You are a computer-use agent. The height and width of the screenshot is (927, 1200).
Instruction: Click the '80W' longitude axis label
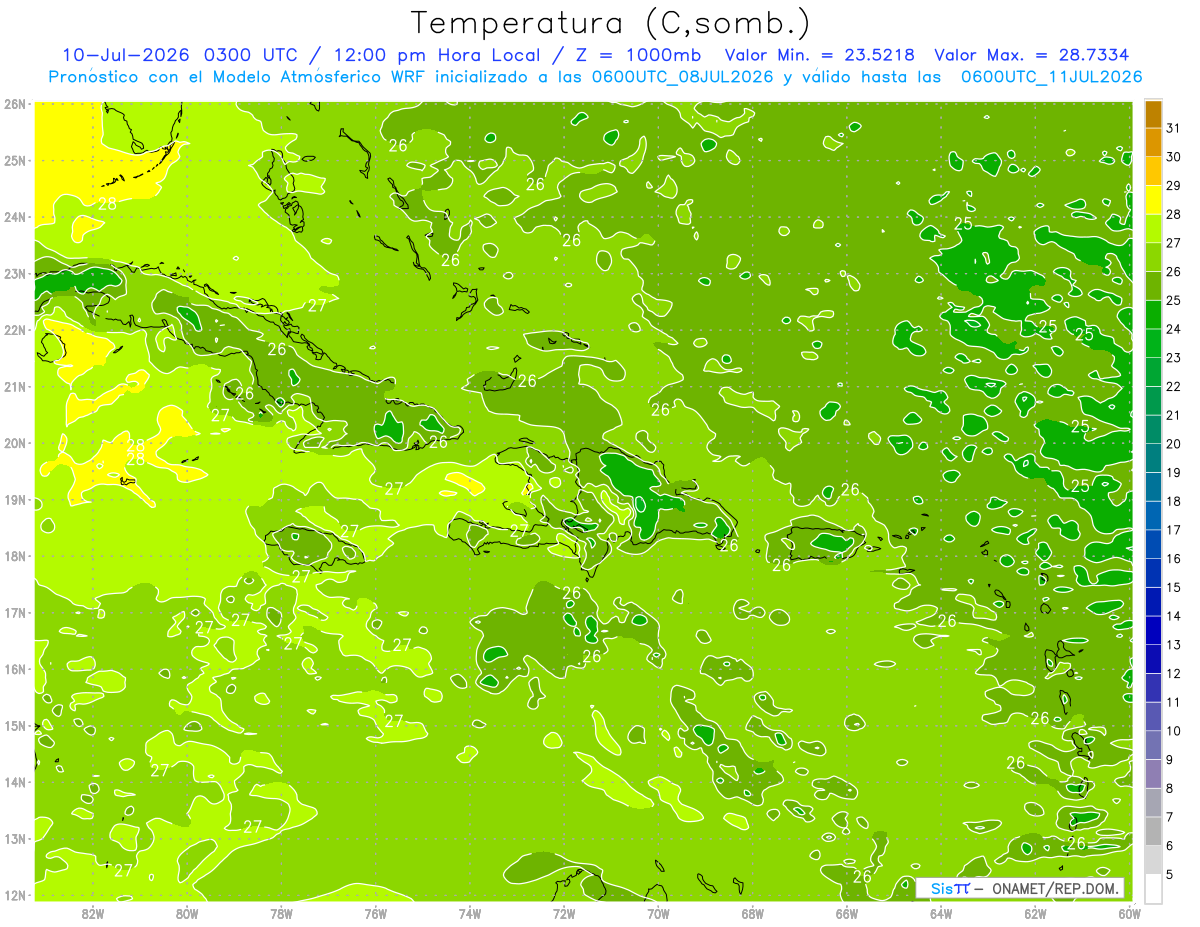click(187, 913)
